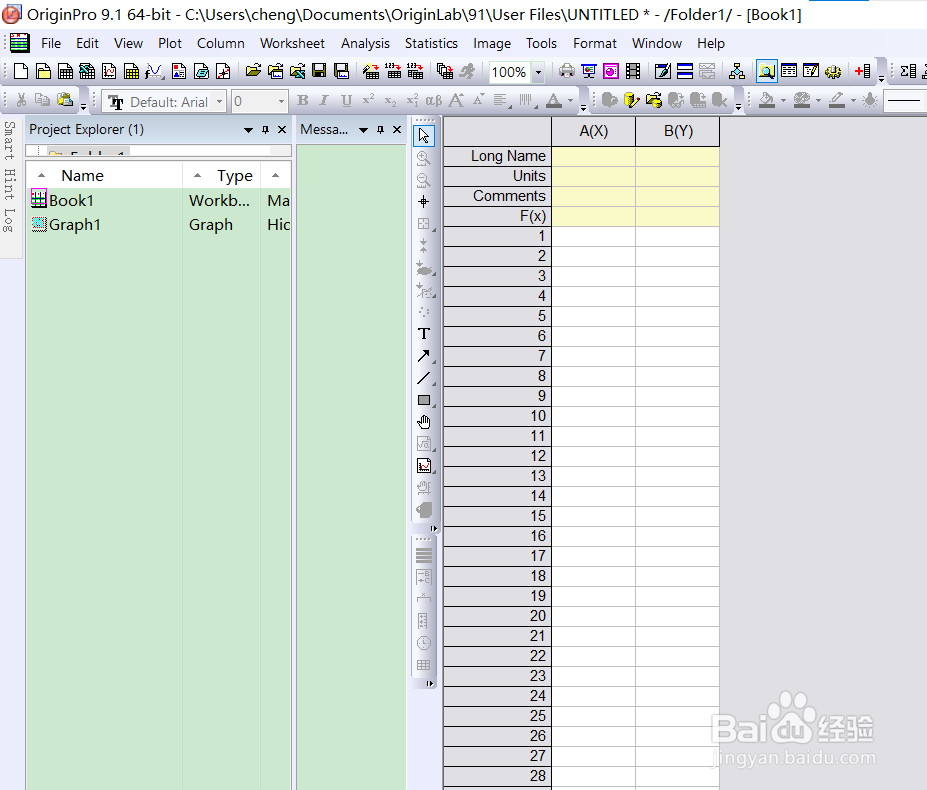Open the Format menu

[x=595, y=43]
